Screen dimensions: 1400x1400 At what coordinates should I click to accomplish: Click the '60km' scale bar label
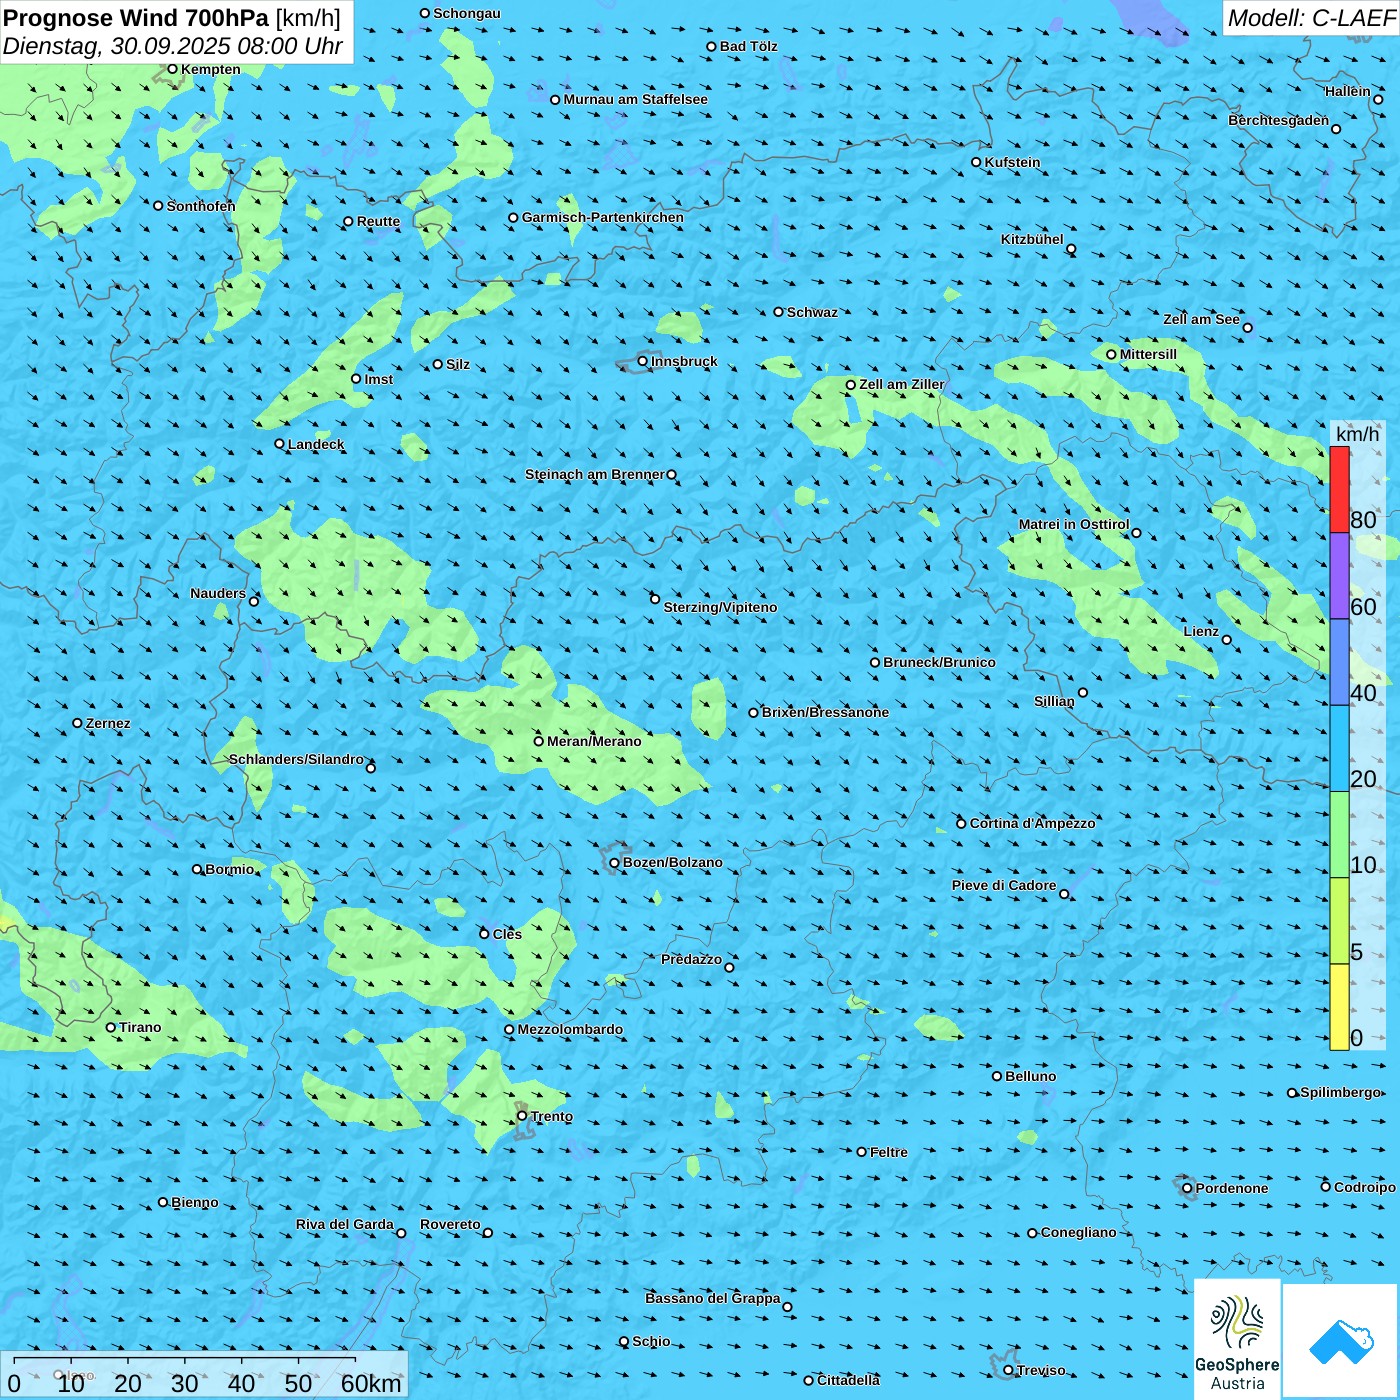[x=371, y=1383]
